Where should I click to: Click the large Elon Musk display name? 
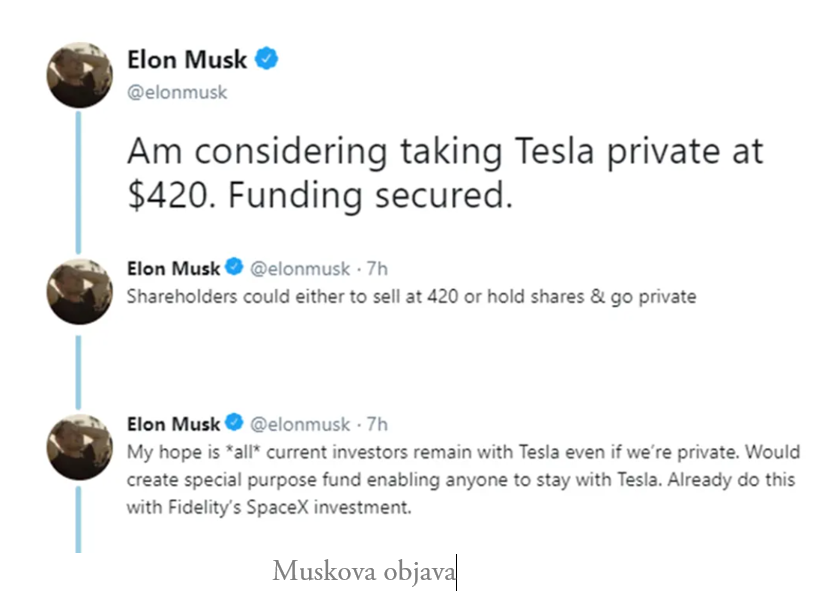pyautogui.click(x=187, y=60)
